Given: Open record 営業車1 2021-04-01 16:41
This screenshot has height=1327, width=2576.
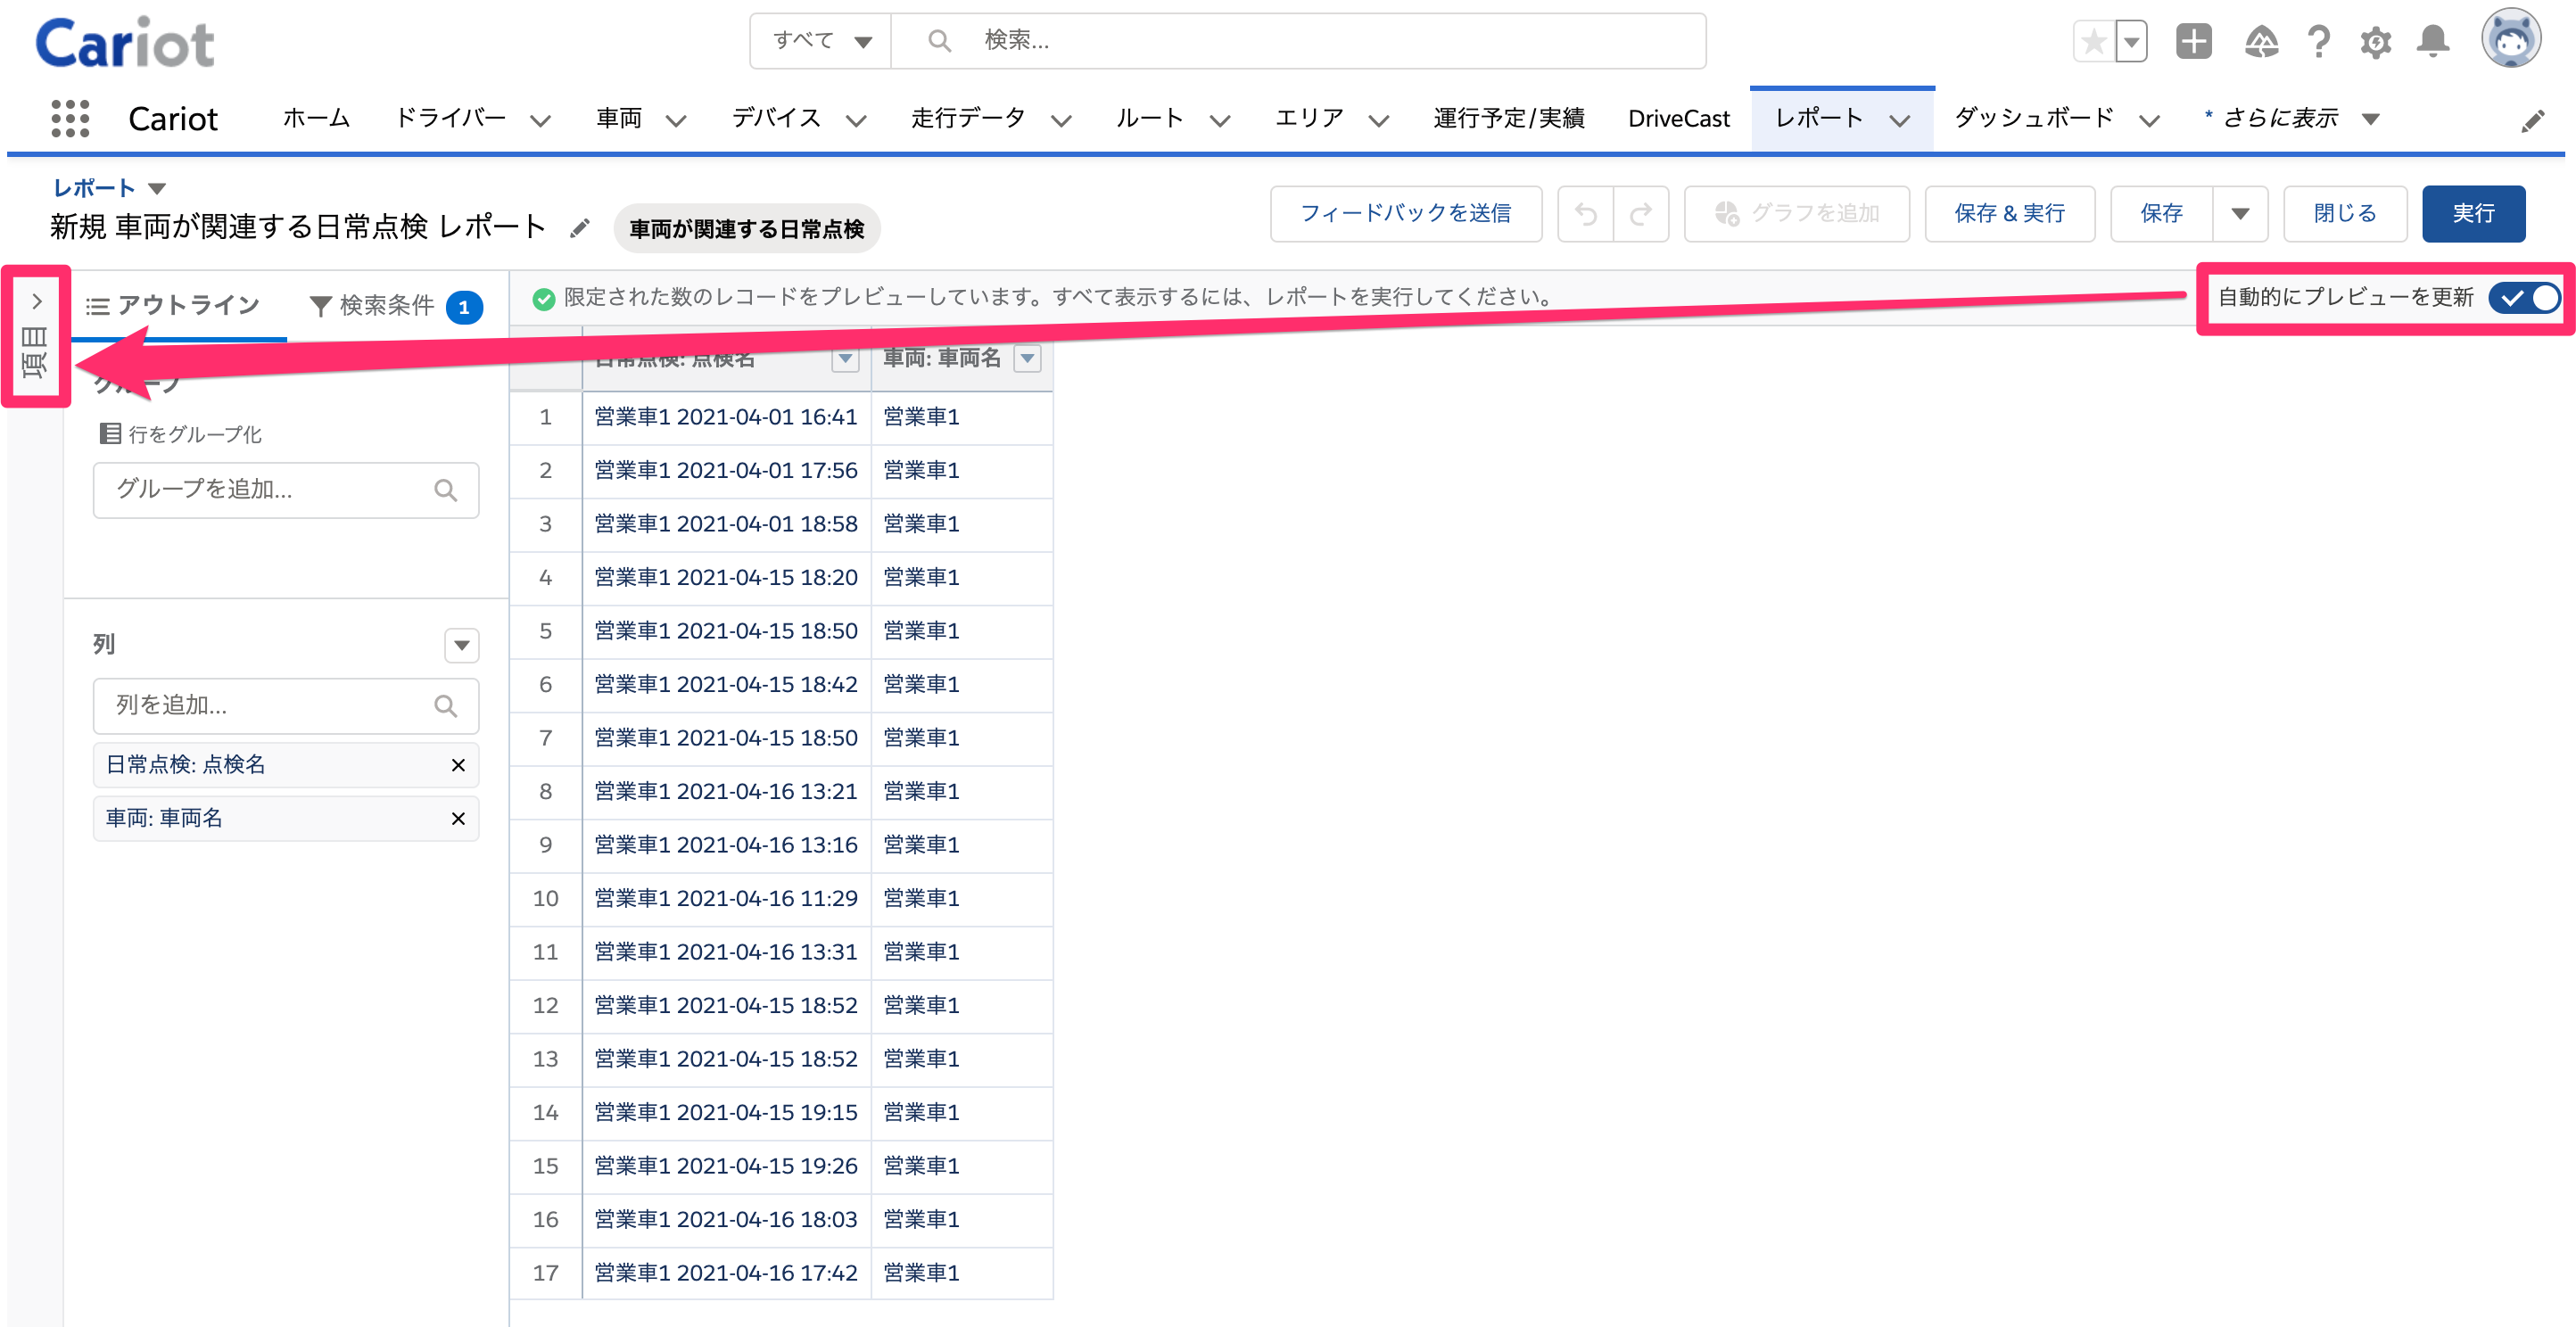Looking at the screenshot, I should point(726,418).
